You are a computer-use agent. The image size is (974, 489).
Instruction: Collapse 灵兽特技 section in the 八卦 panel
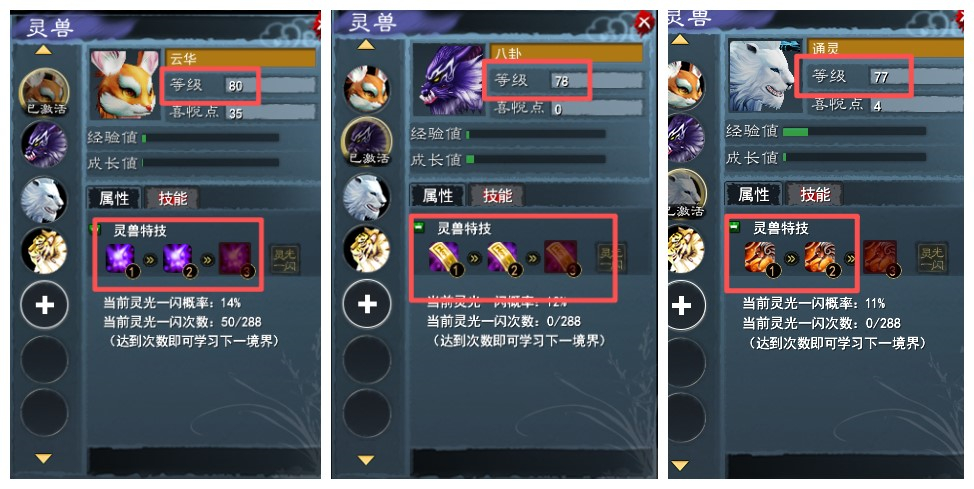[x=421, y=227]
